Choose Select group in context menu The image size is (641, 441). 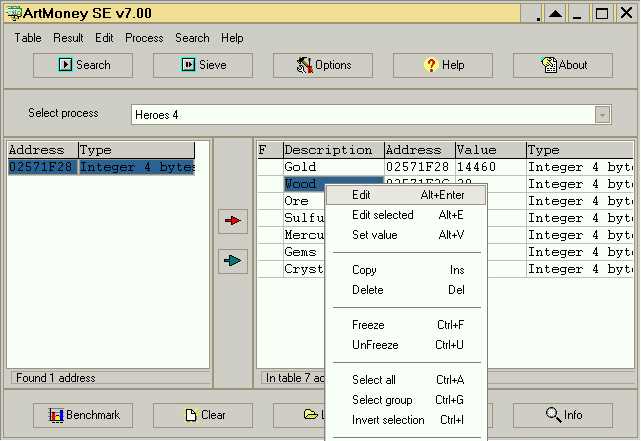pos(406,400)
